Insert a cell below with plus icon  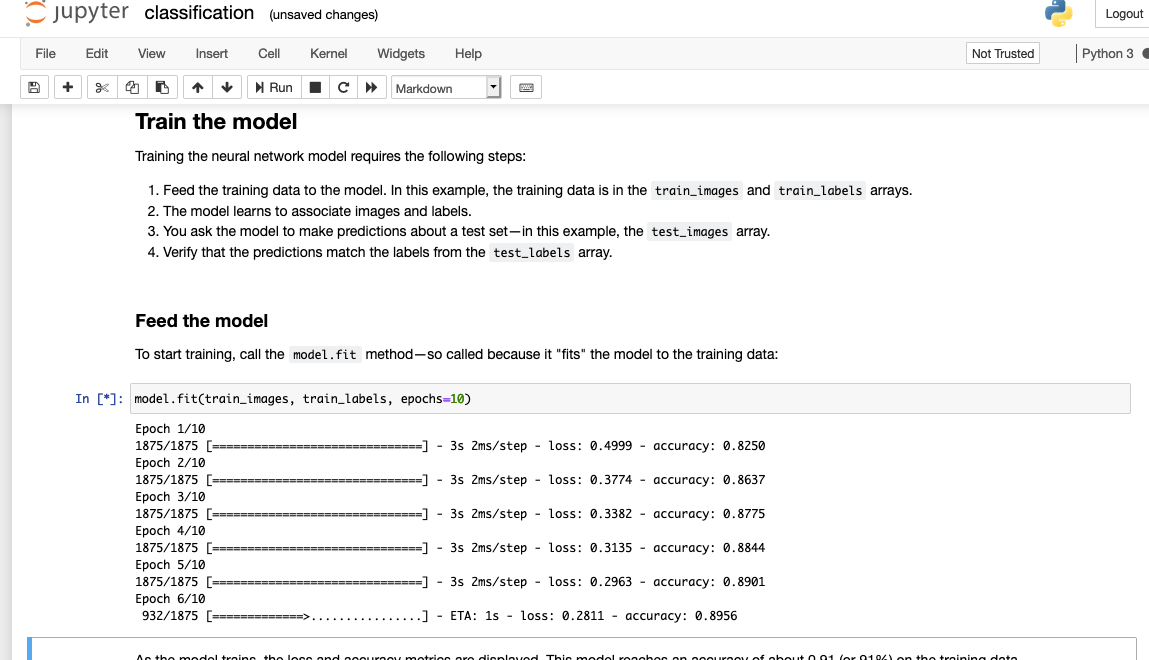click(x=67, y=87)
